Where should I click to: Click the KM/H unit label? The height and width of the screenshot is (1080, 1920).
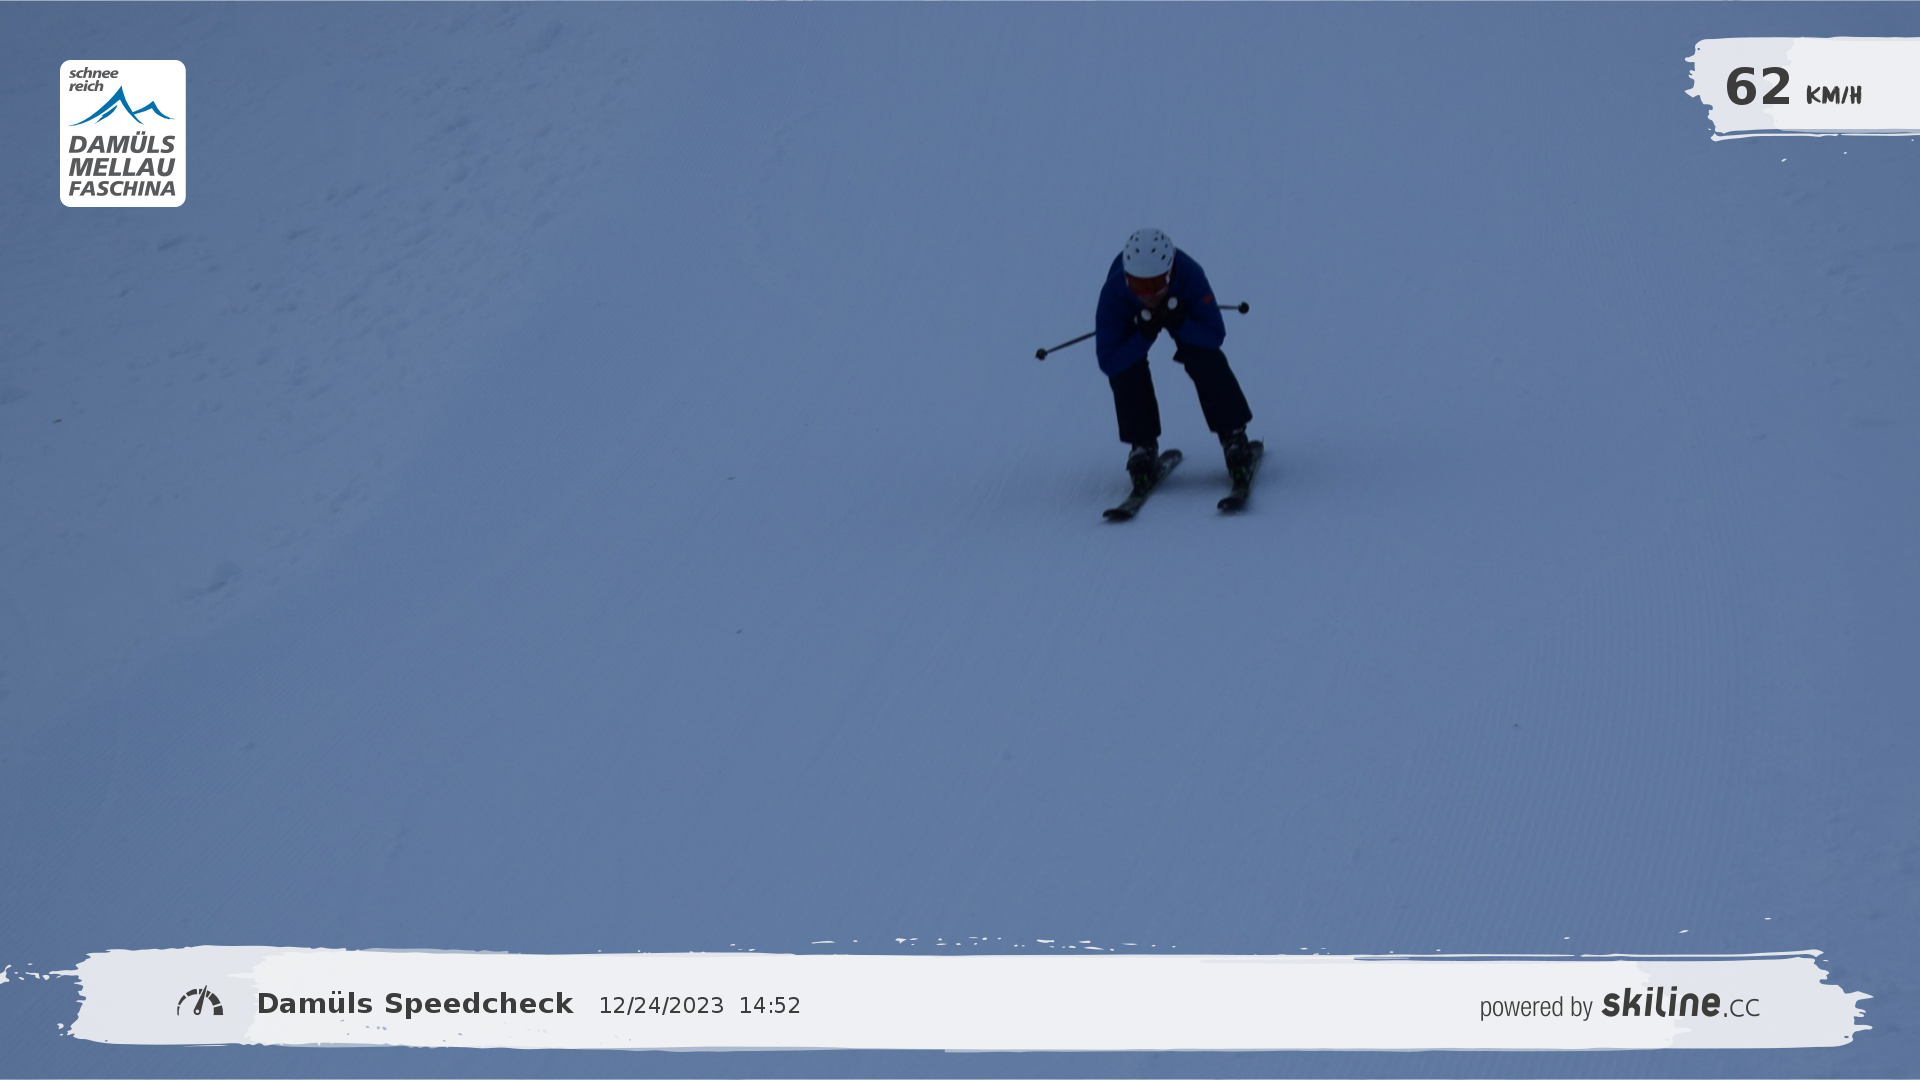1833,95
